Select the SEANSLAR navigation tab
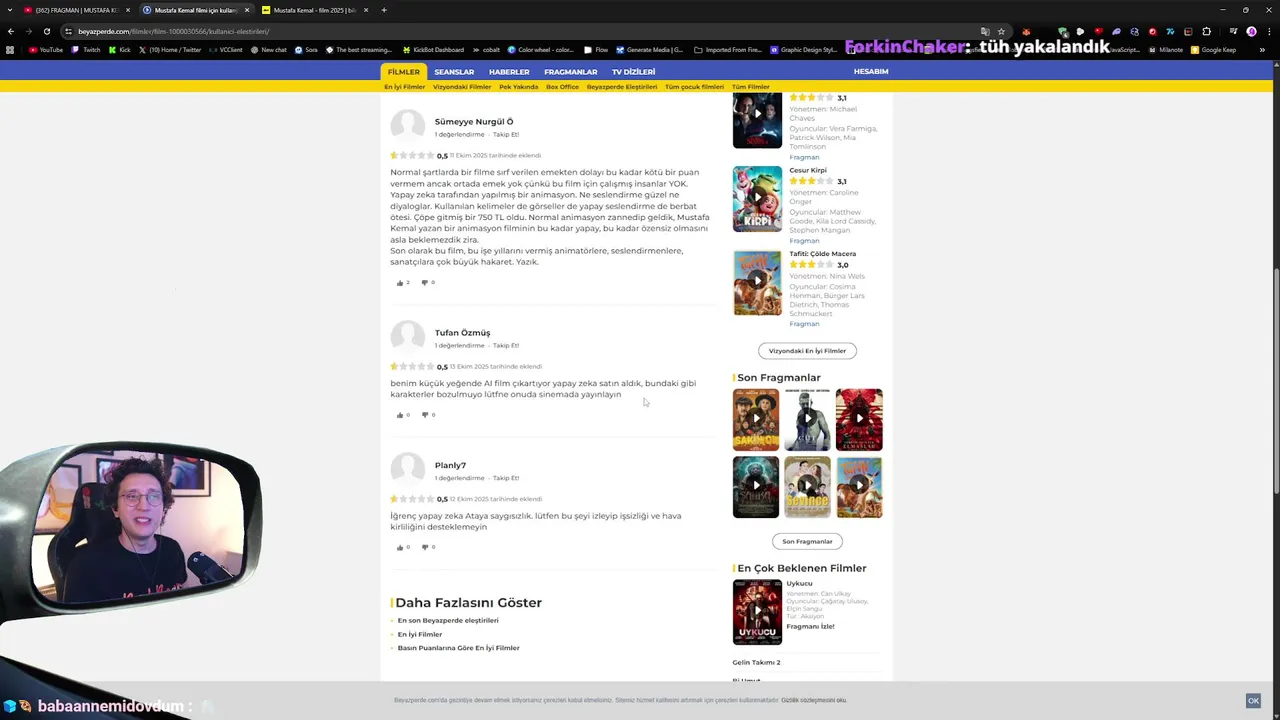Viewport: 1280px width, 720px height. coord(454,72)
